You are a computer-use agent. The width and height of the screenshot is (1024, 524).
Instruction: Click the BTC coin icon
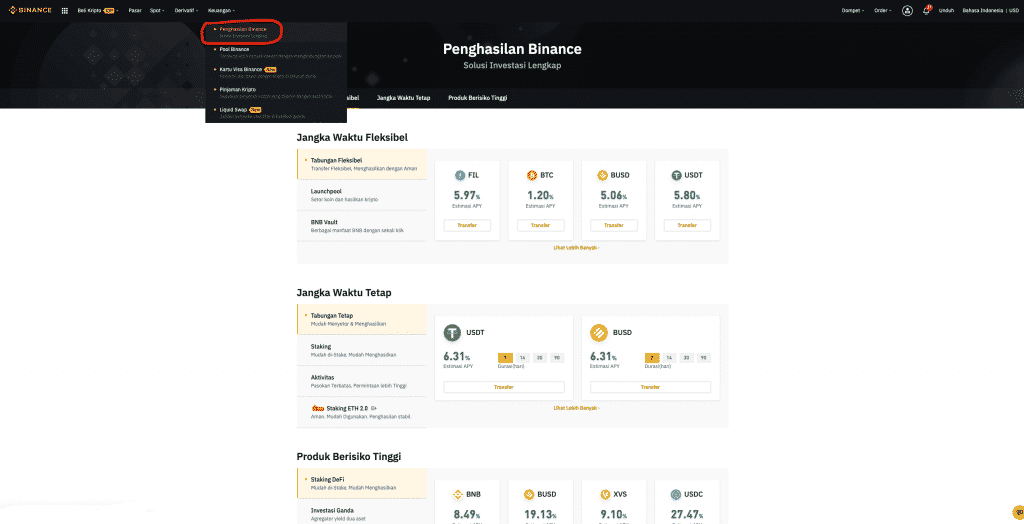533,175
